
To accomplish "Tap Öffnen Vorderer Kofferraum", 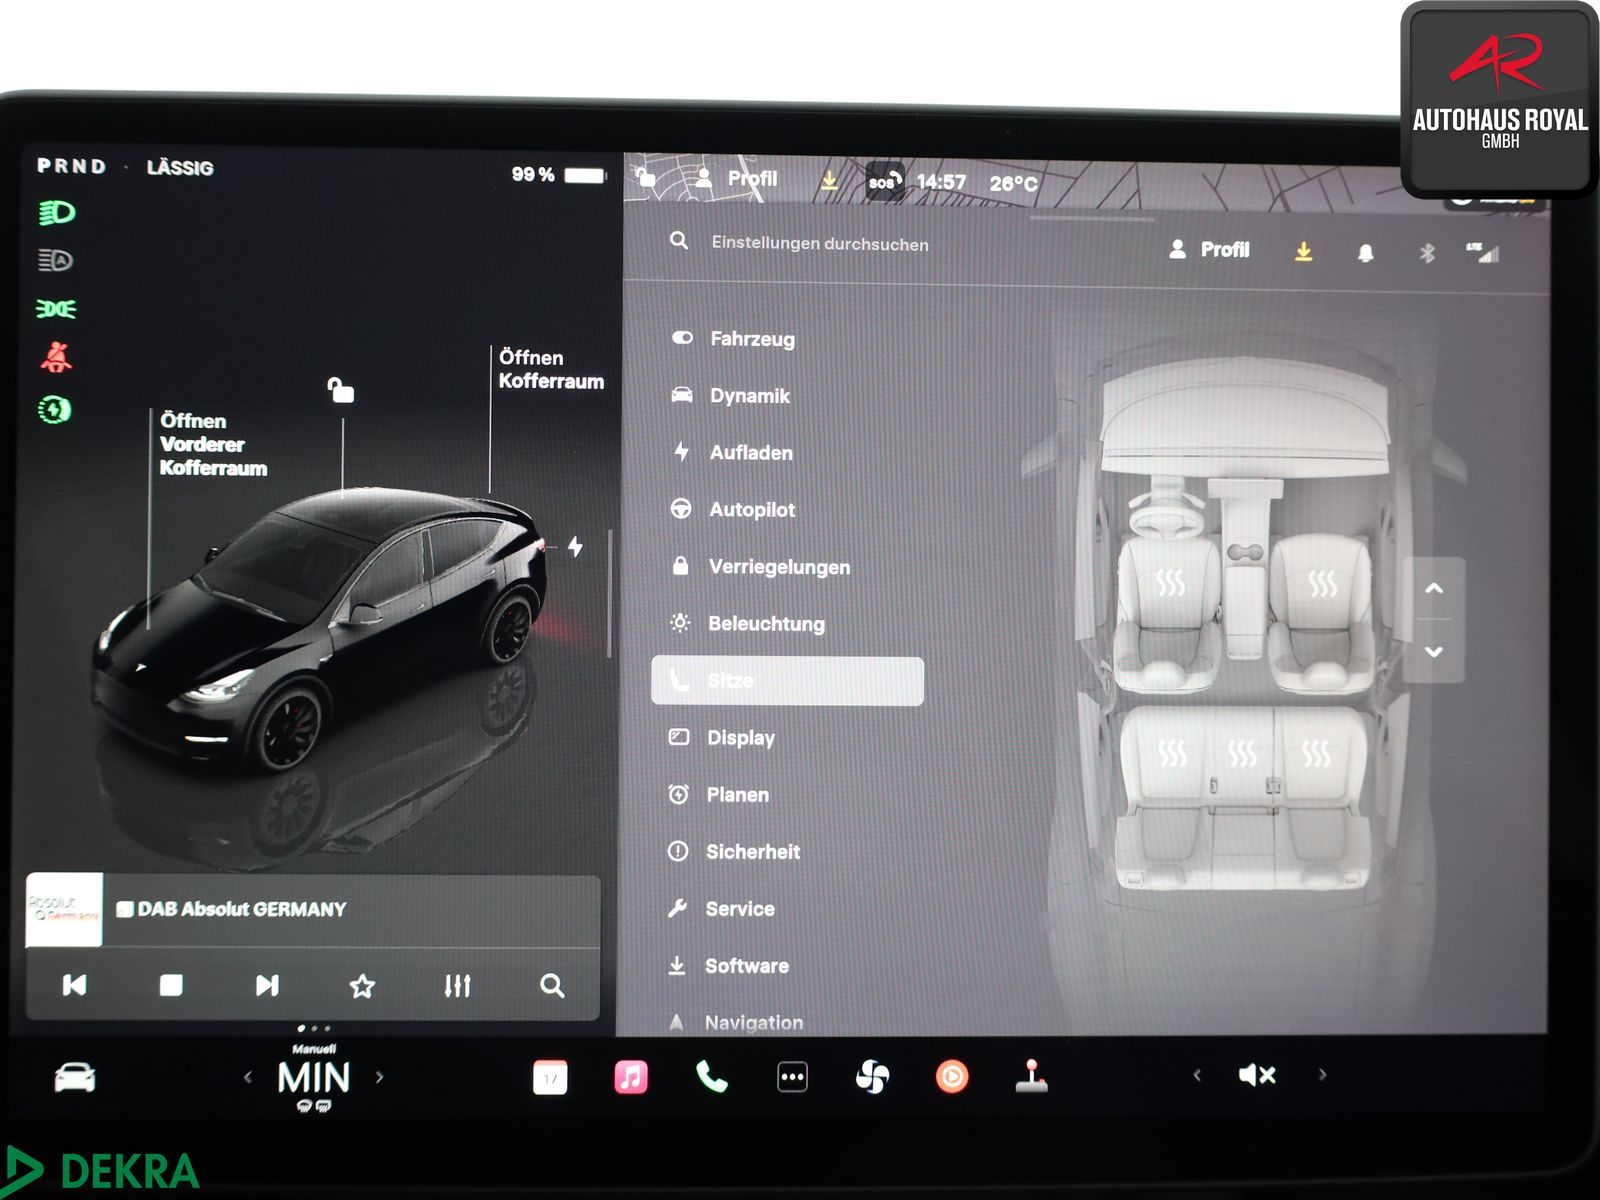I will pyautogui.click(x=213, y=444).
